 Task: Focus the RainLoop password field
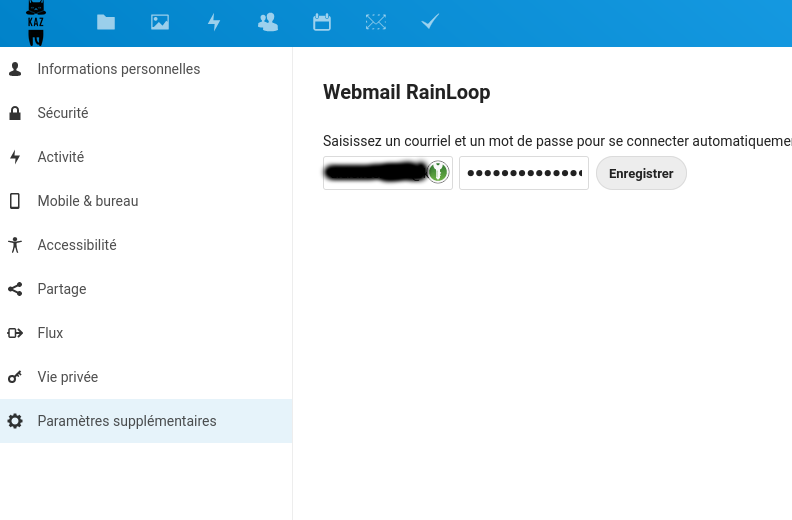click(523, 173)
